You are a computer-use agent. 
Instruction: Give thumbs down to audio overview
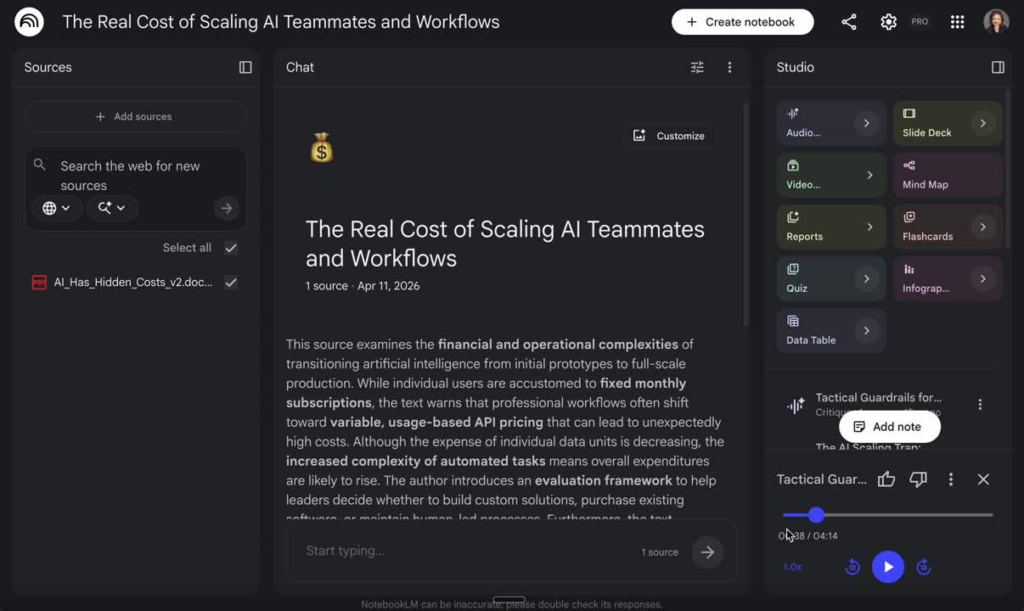click(x=918, y=479)
